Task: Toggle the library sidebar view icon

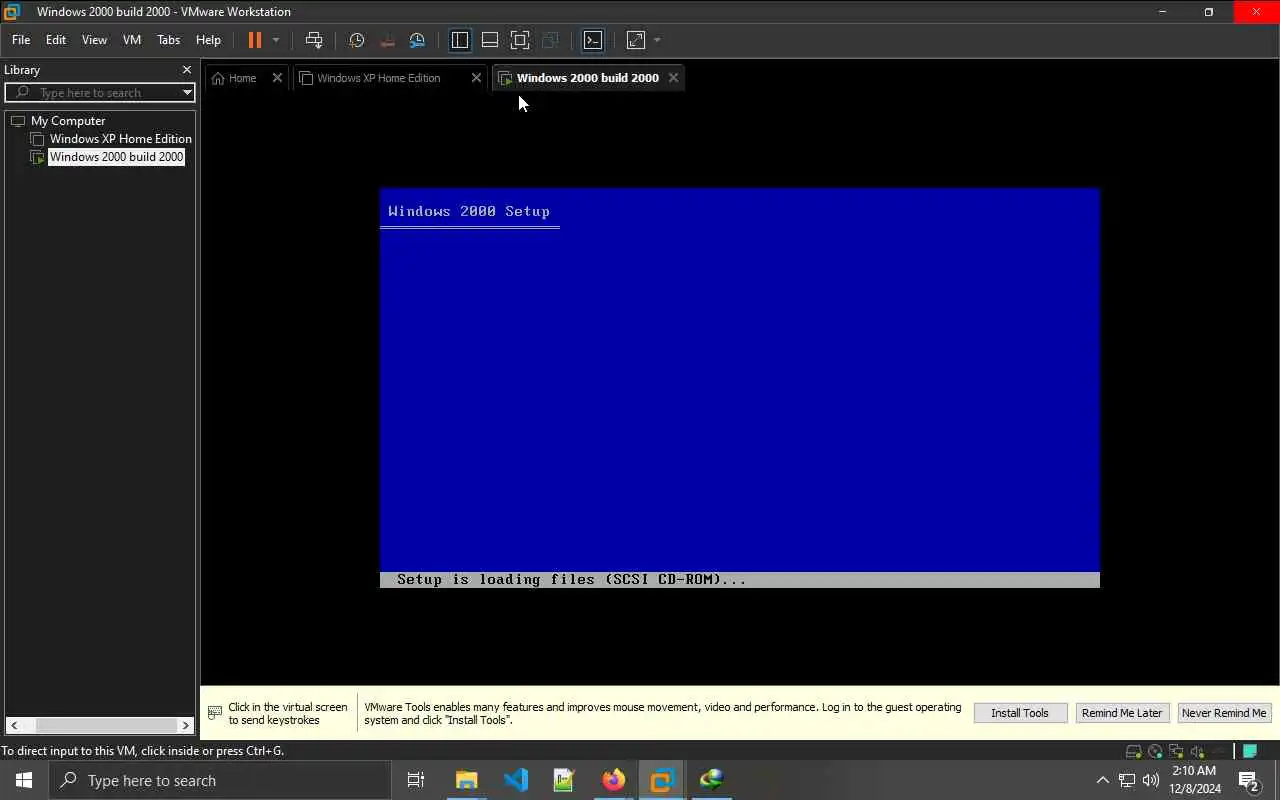Action: coord(460,40)
